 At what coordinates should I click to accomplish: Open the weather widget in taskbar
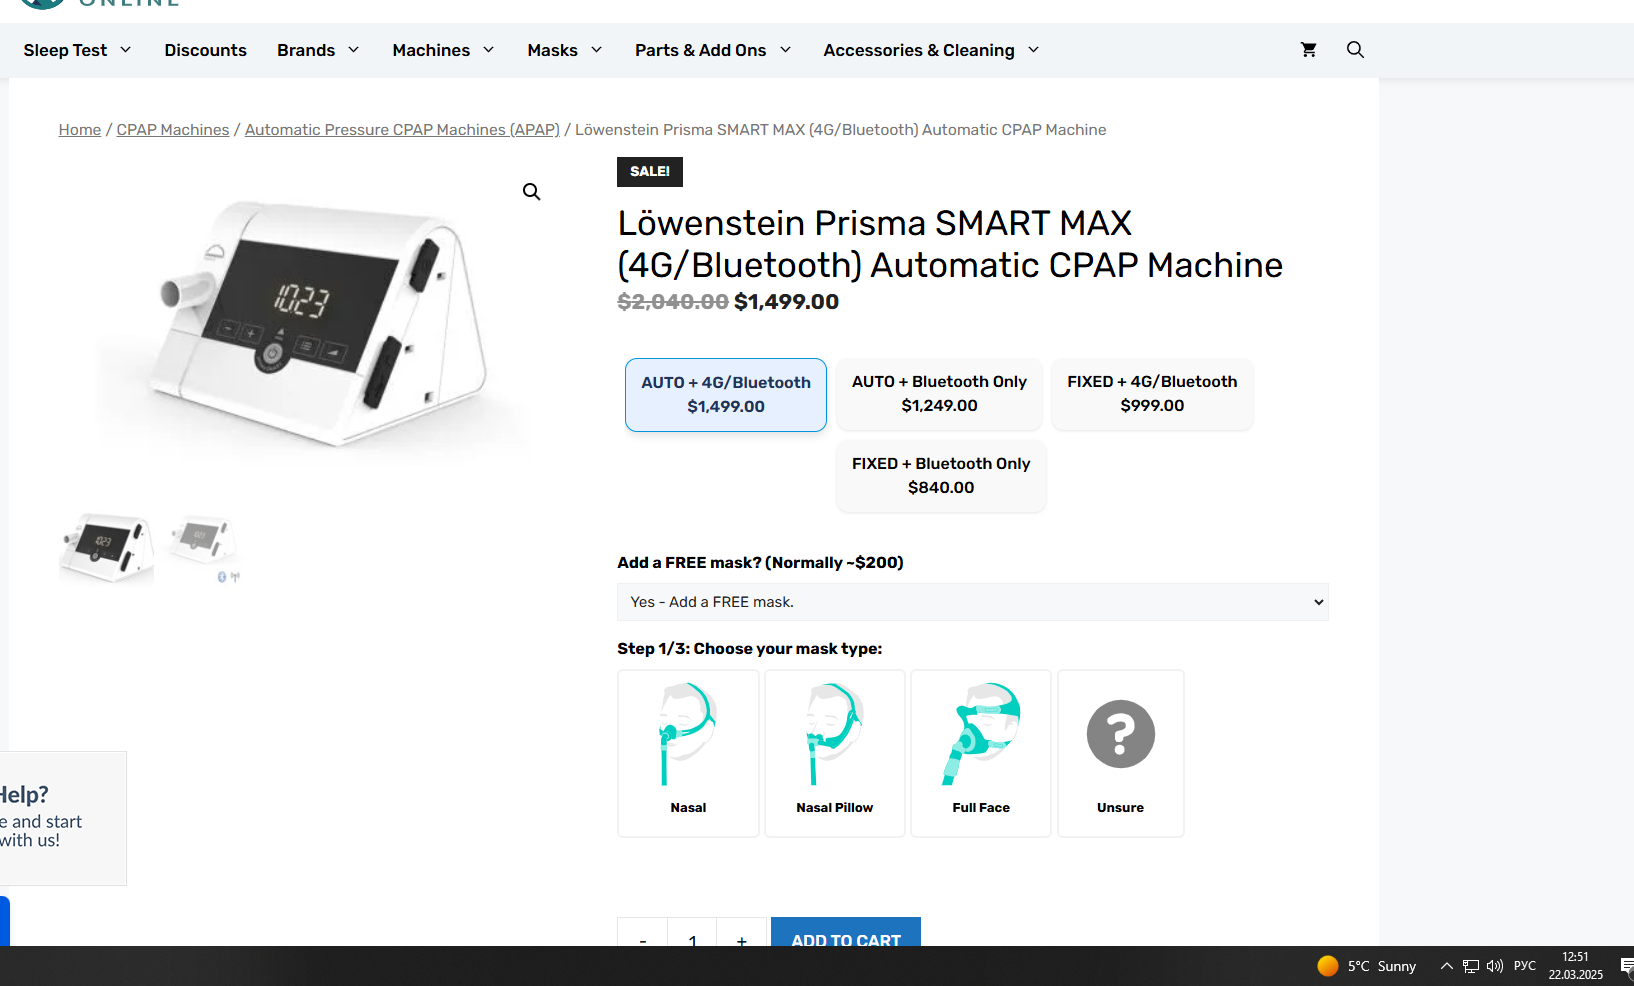pyautogui.click(x=1366, y=966)
